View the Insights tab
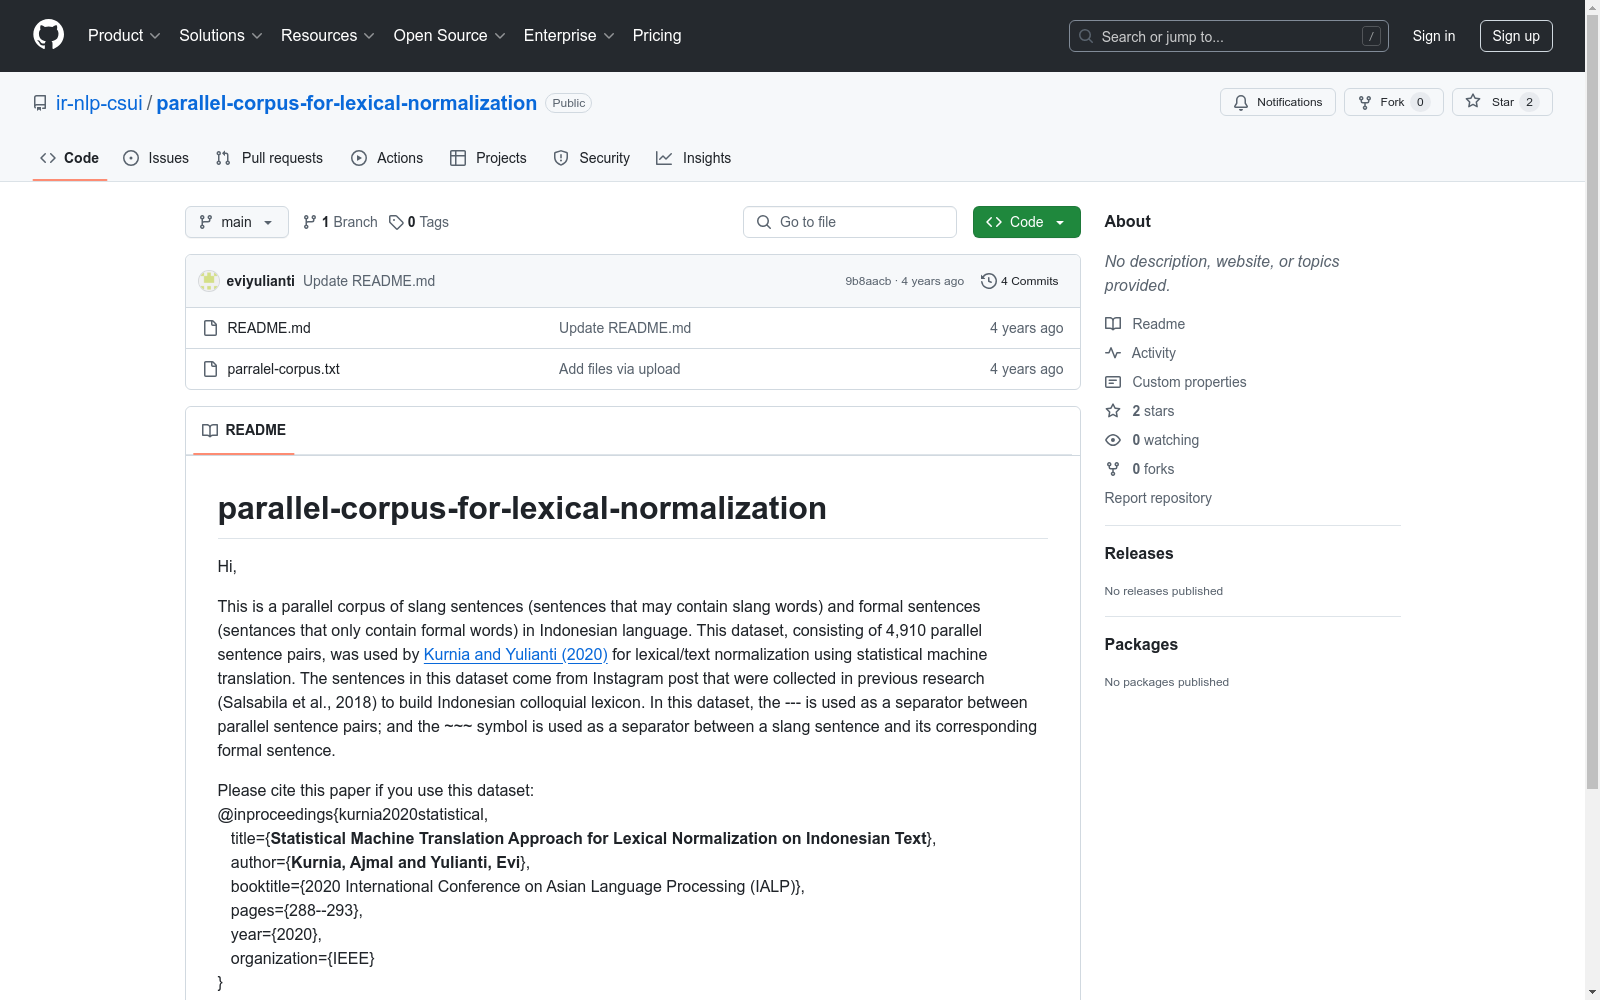Viewport: 1600px width, 1000px height. pos(693,158)
